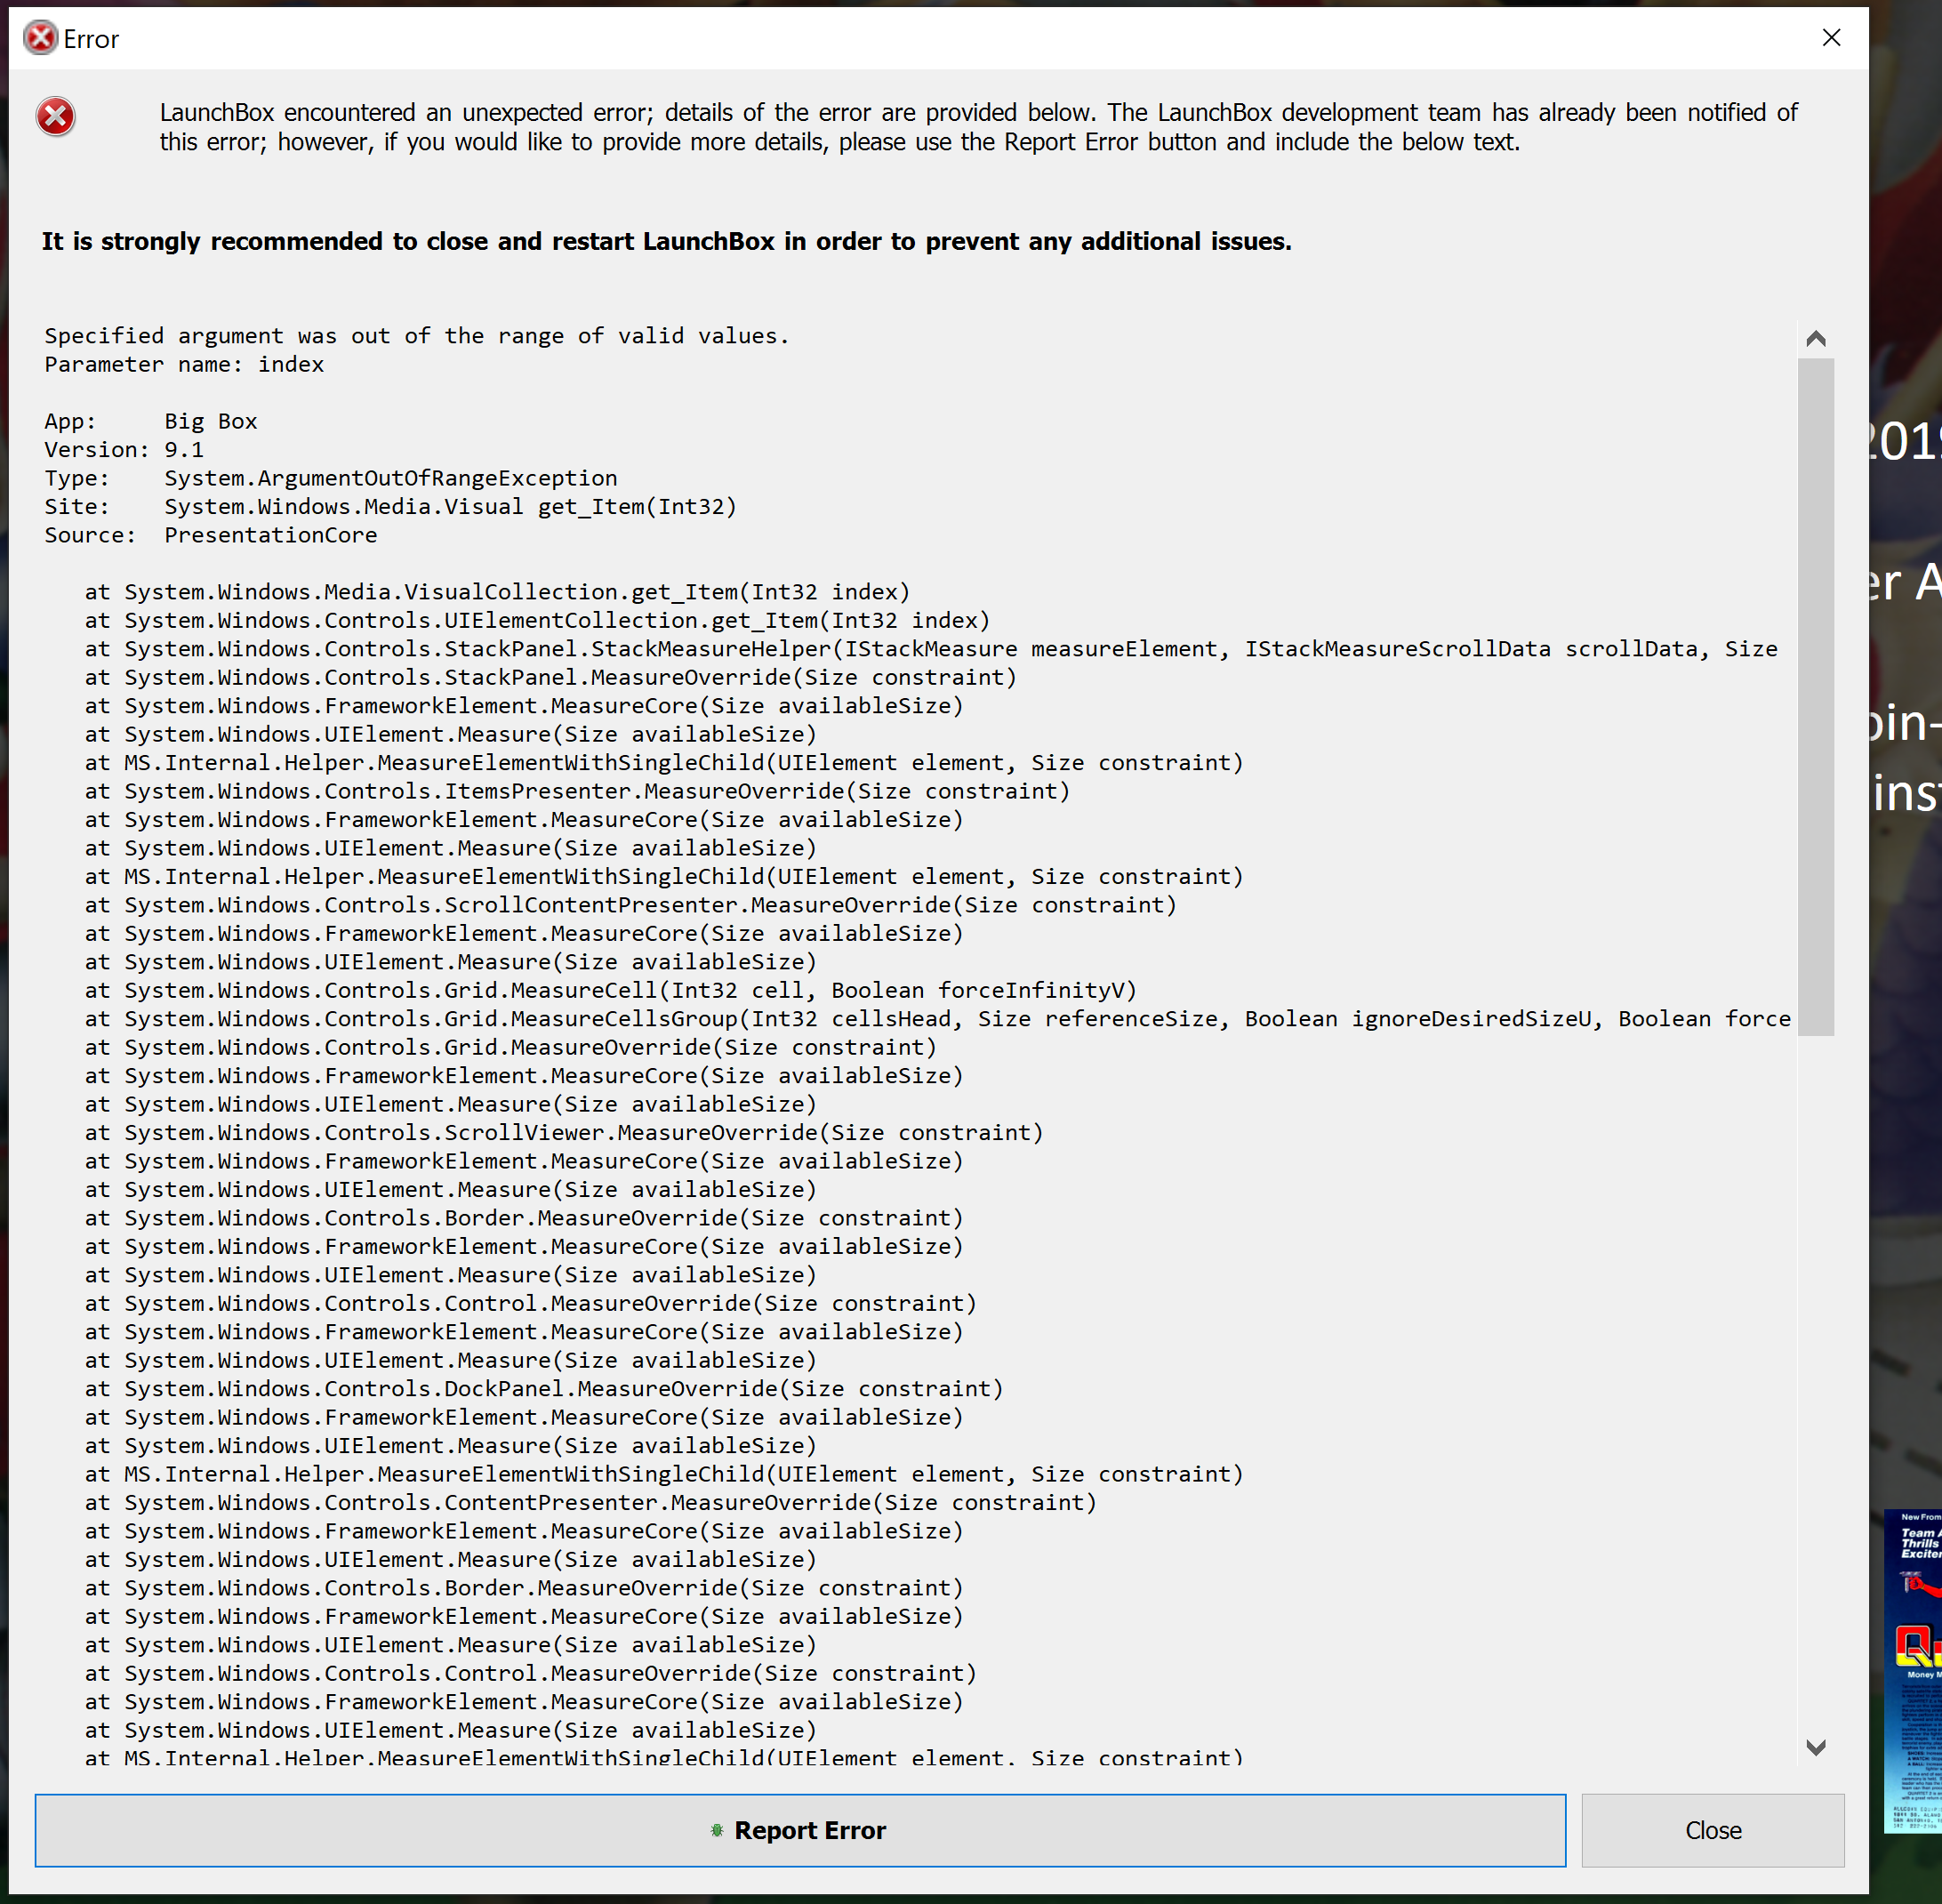Click the DockPanel.MeasureOverride stack line
Screen dimensions: 1942x1904
[x=544, y=1389]
